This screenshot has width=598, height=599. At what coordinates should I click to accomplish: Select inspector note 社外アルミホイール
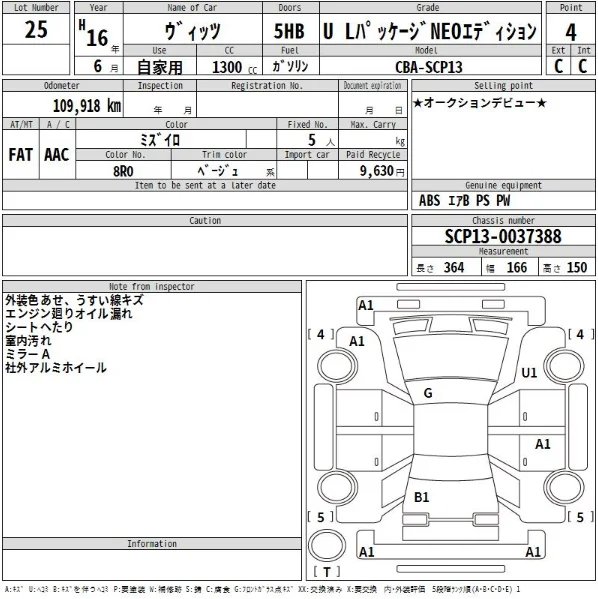click(x=56, y=368)
